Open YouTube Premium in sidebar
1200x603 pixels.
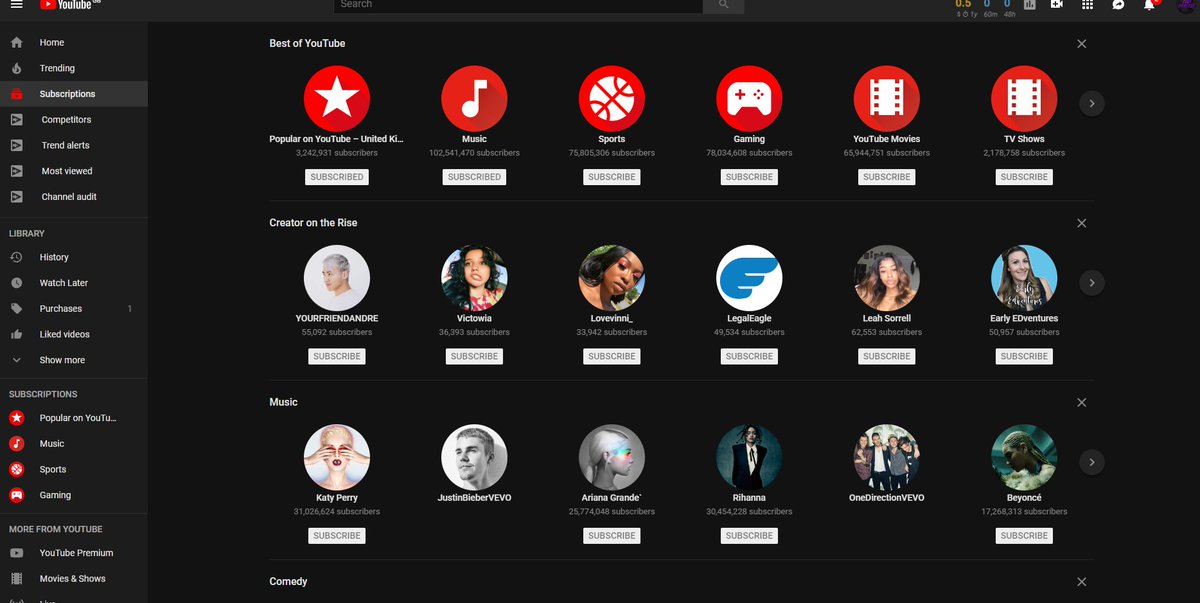(74, 553)
